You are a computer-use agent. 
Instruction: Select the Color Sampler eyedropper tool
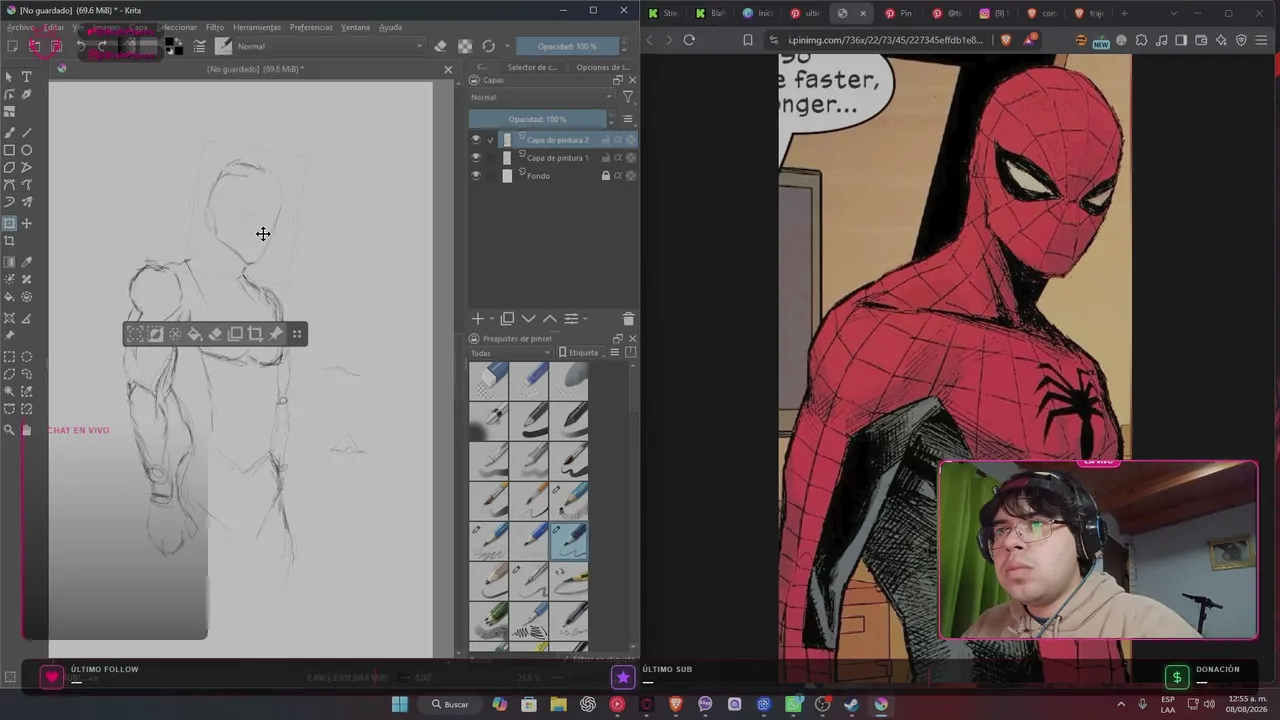coord(27,262)
